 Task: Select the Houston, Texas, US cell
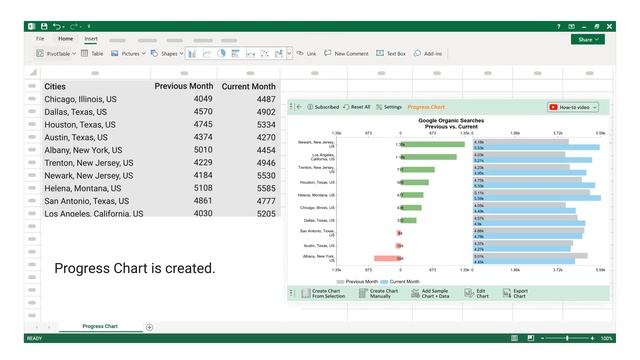click(x=96, y=124)
